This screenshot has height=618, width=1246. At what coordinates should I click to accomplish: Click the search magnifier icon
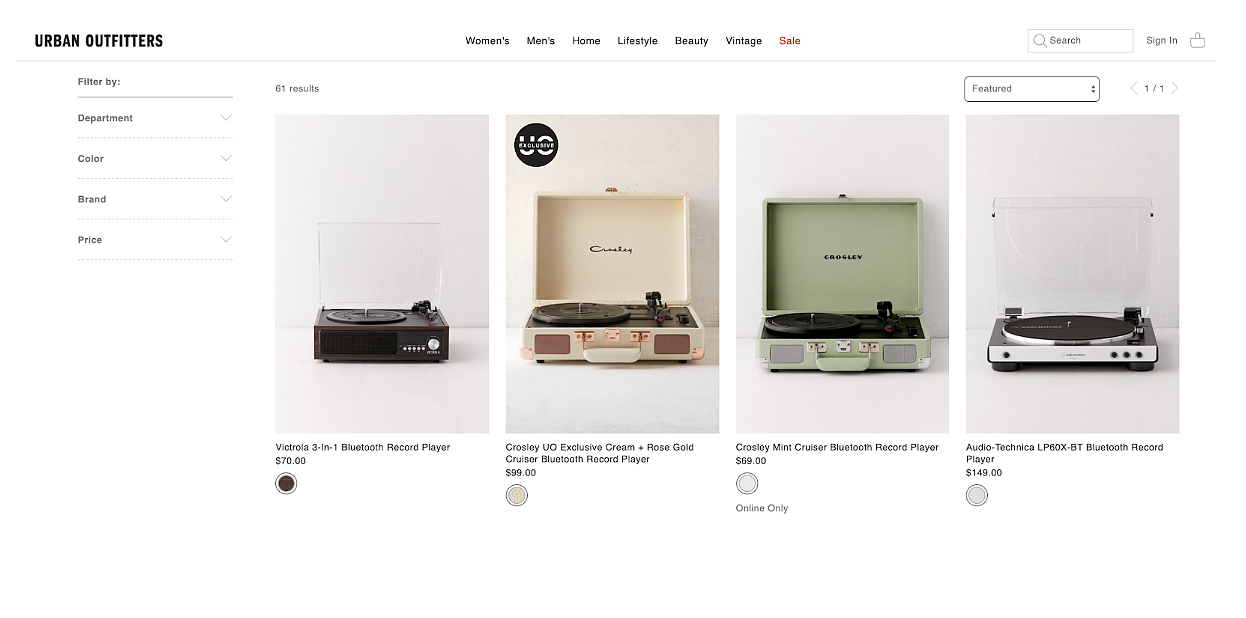coord(1040,41)
